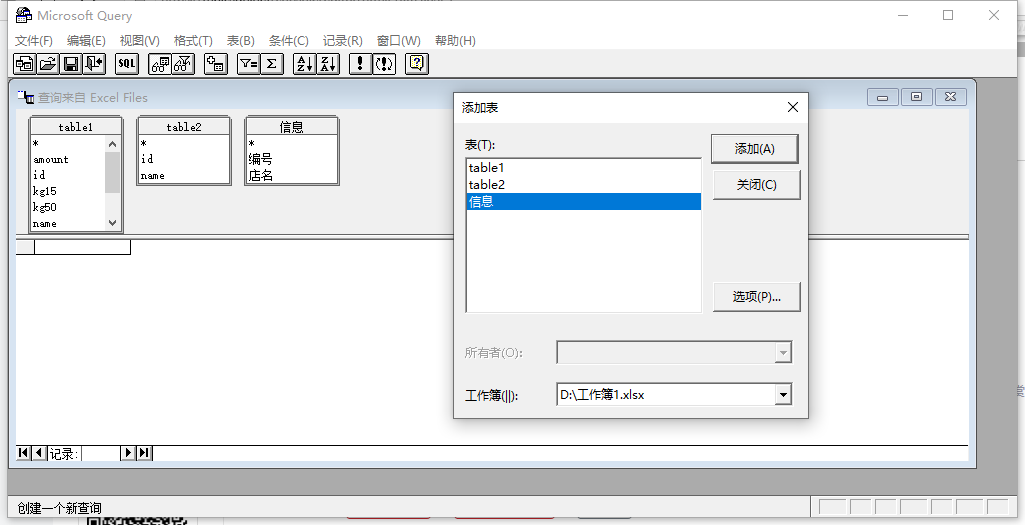Go to first record navigation arrow
This screenshot has height=525, width=1025.
point(24,452)
